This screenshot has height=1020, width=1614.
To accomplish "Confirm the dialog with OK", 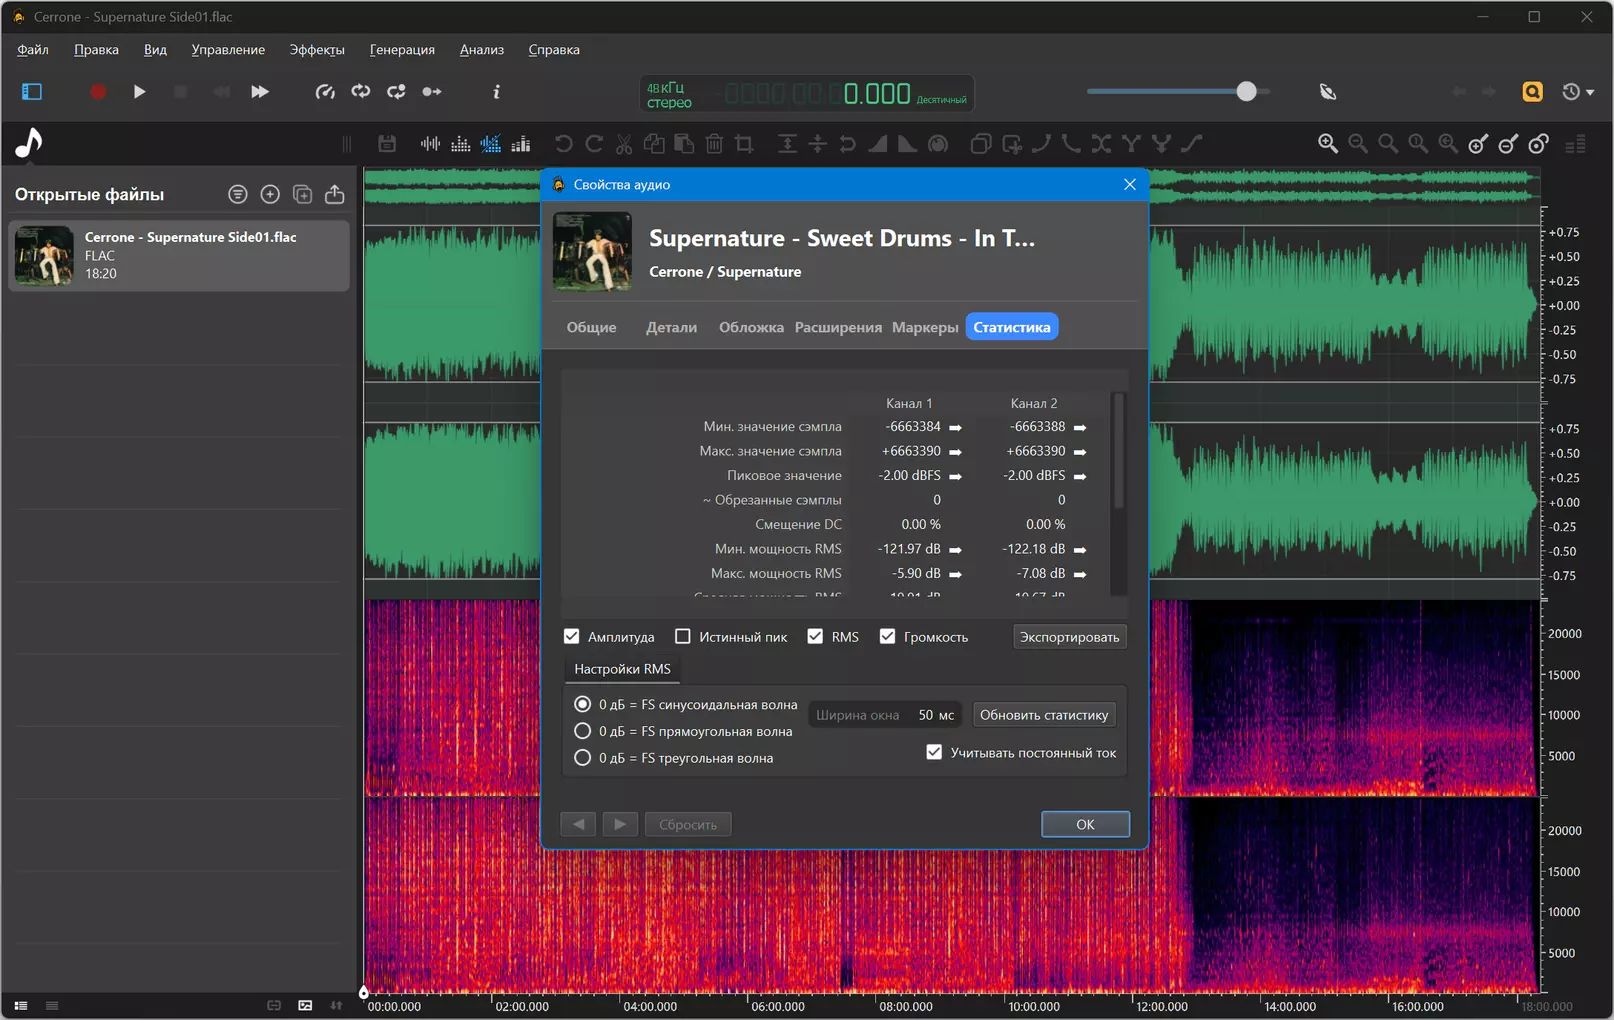I will pos(1085,824).
